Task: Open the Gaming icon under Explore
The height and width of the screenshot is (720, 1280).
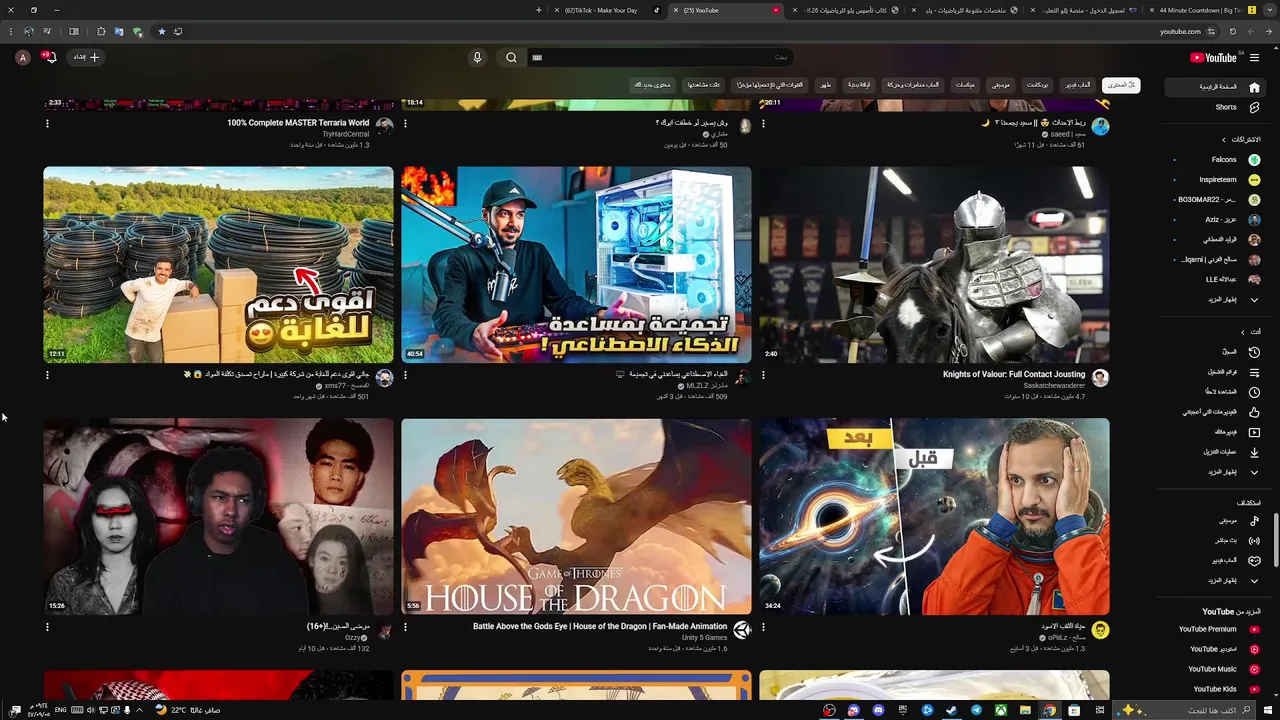Action: point(1254,561)
